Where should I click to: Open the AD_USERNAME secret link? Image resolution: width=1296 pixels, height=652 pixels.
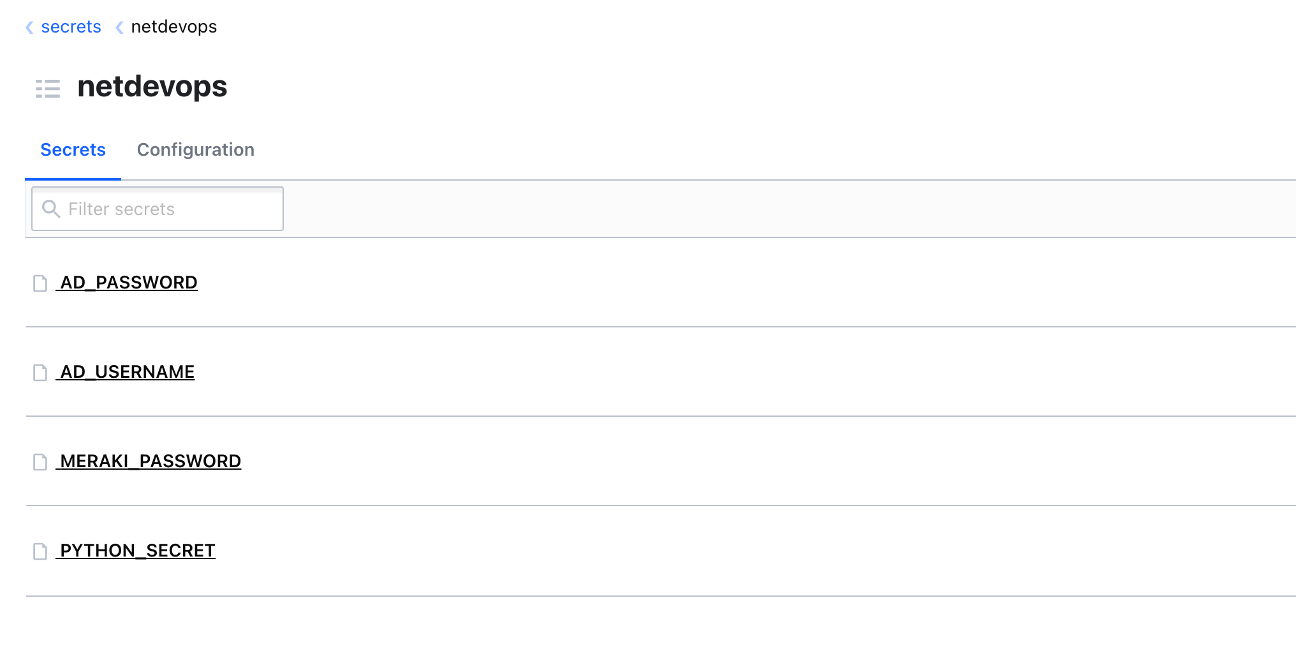coord(127,372)
